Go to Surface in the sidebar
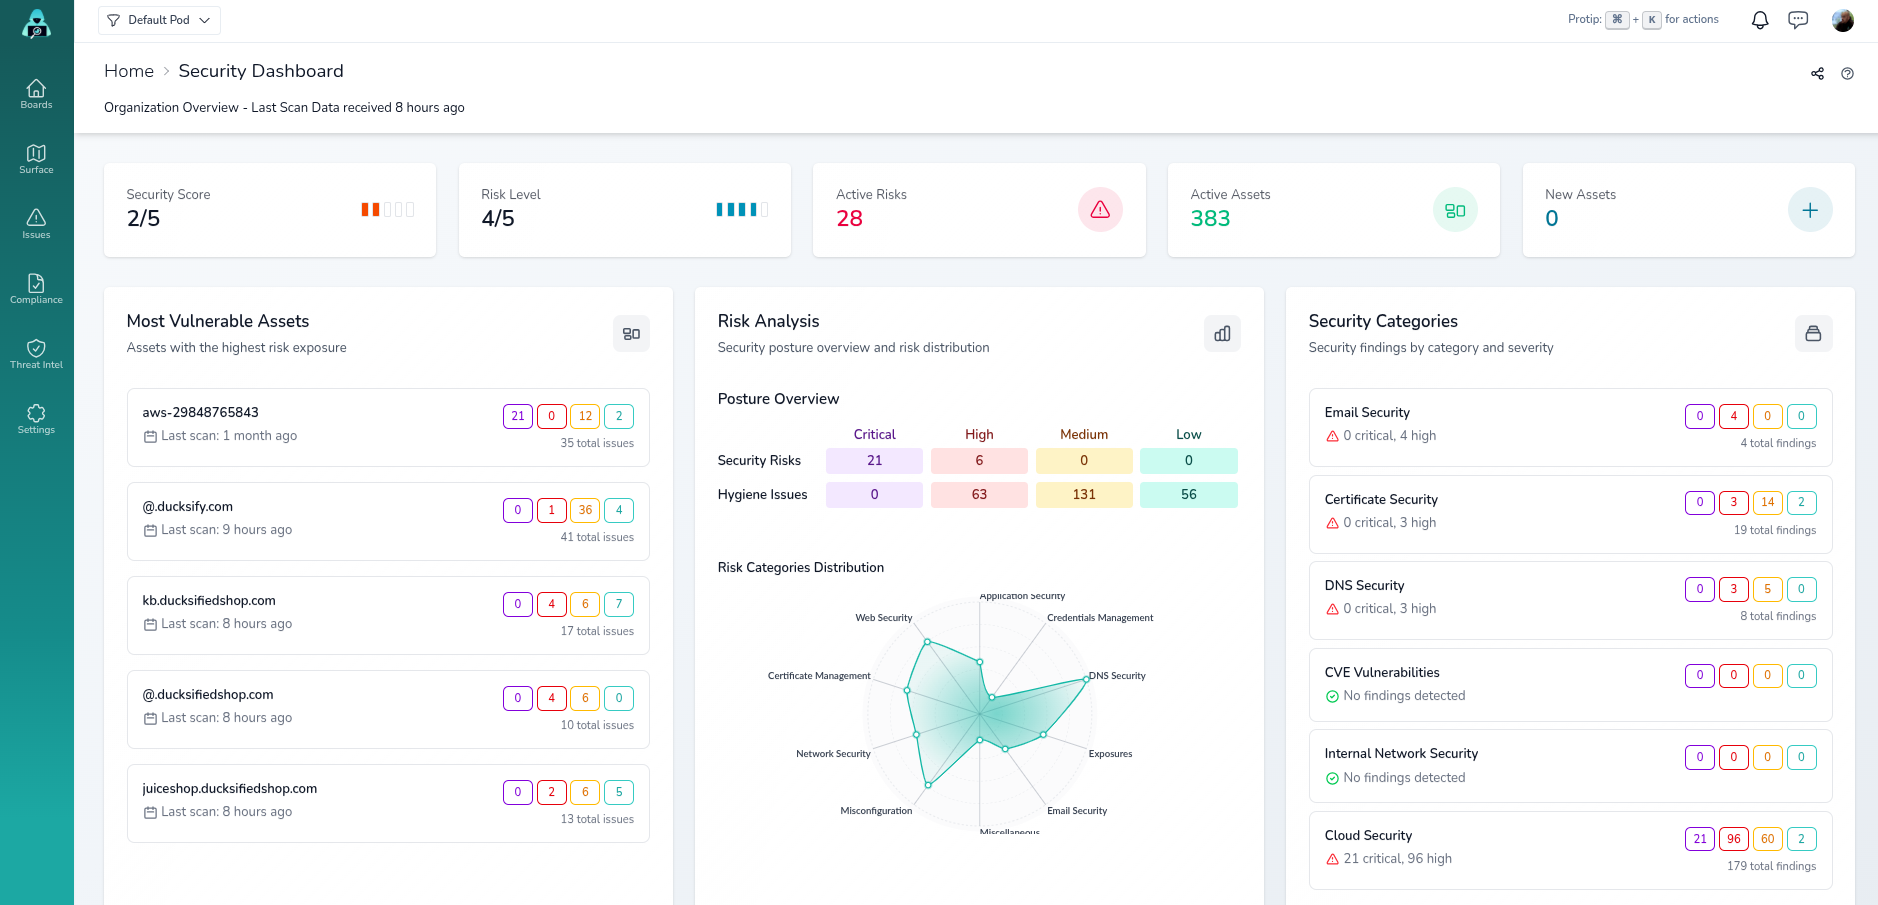 [36, 158]
